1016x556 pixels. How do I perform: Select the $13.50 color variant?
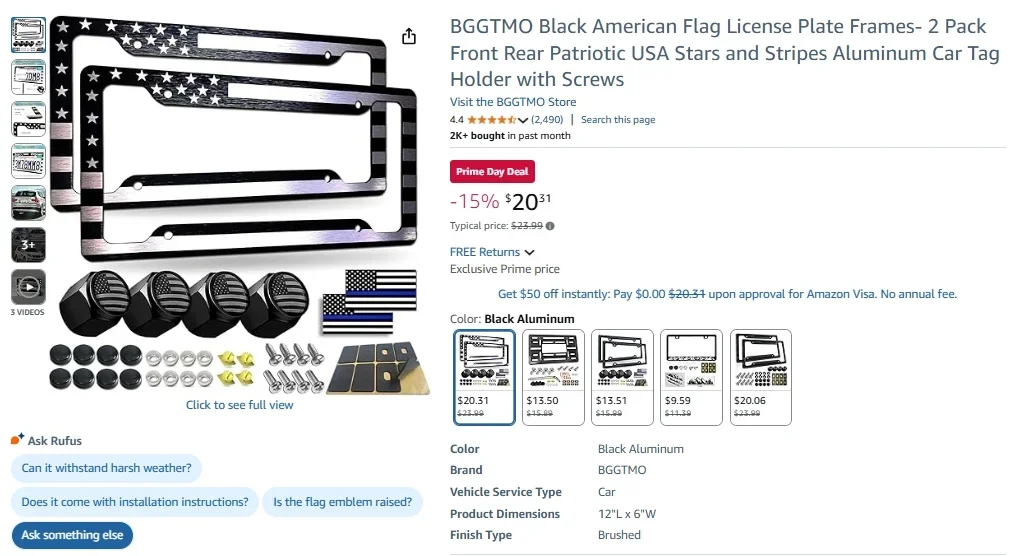(553, 377)
